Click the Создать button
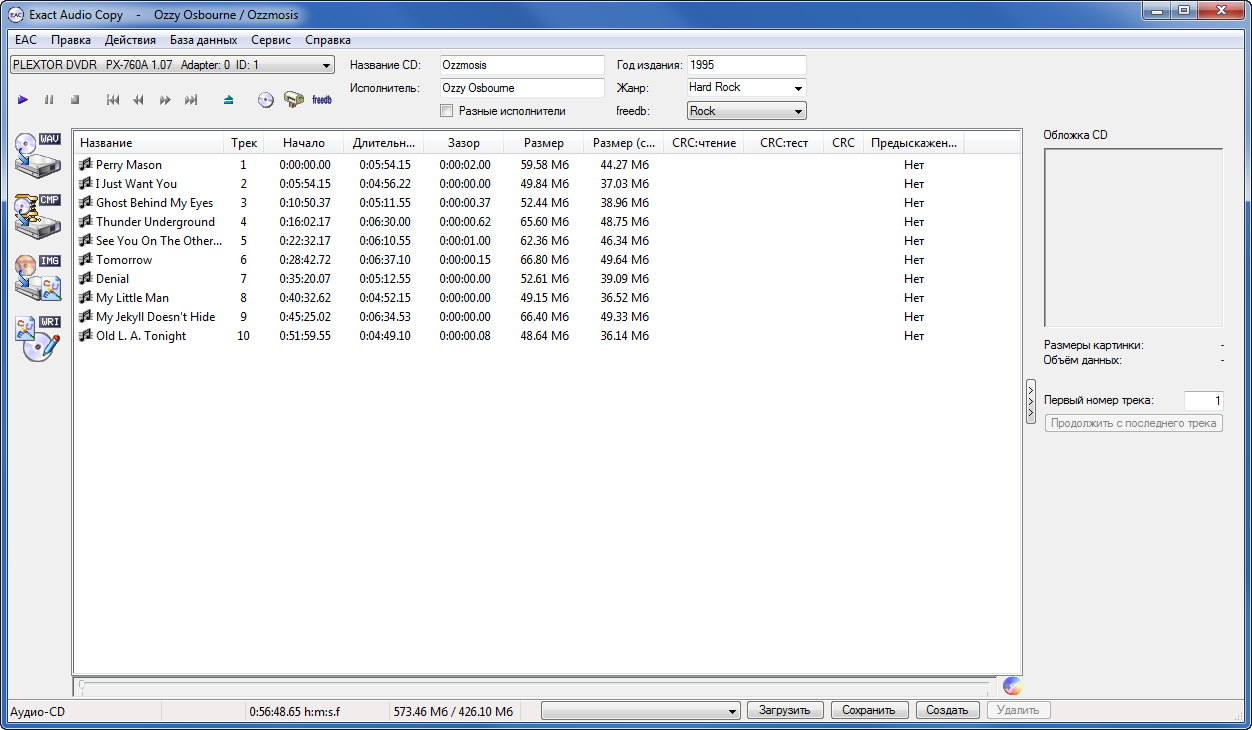 947,711
